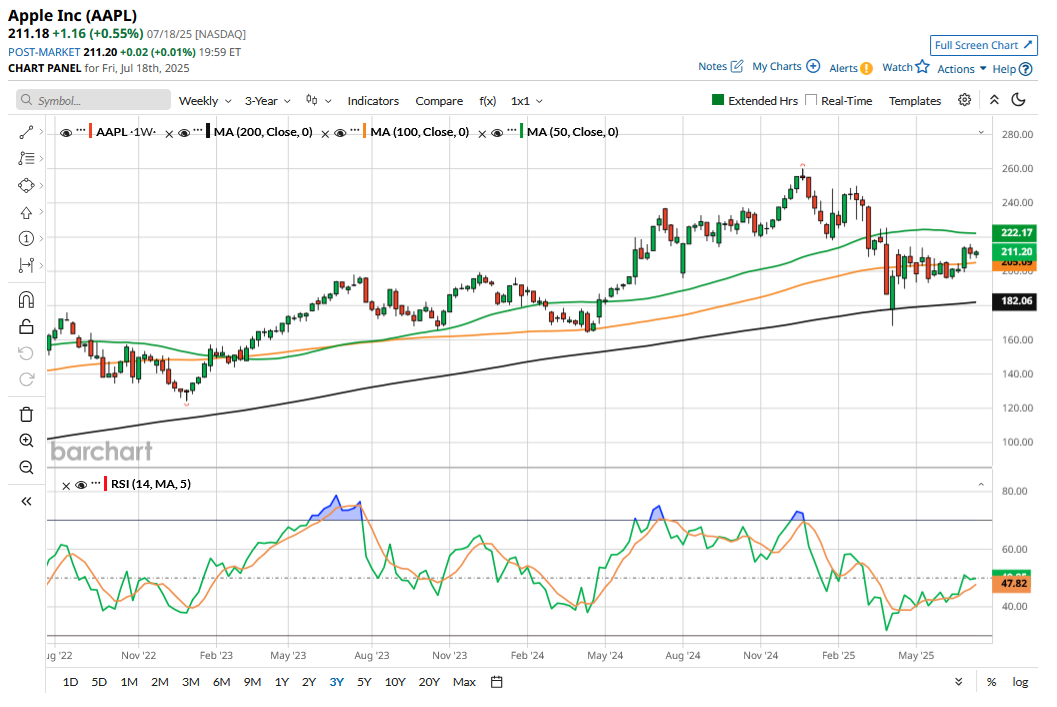The height and width of the screenshot is (707, 1057).
Task: Switch to dark mode with moon icon
Action: [1019, 100]
